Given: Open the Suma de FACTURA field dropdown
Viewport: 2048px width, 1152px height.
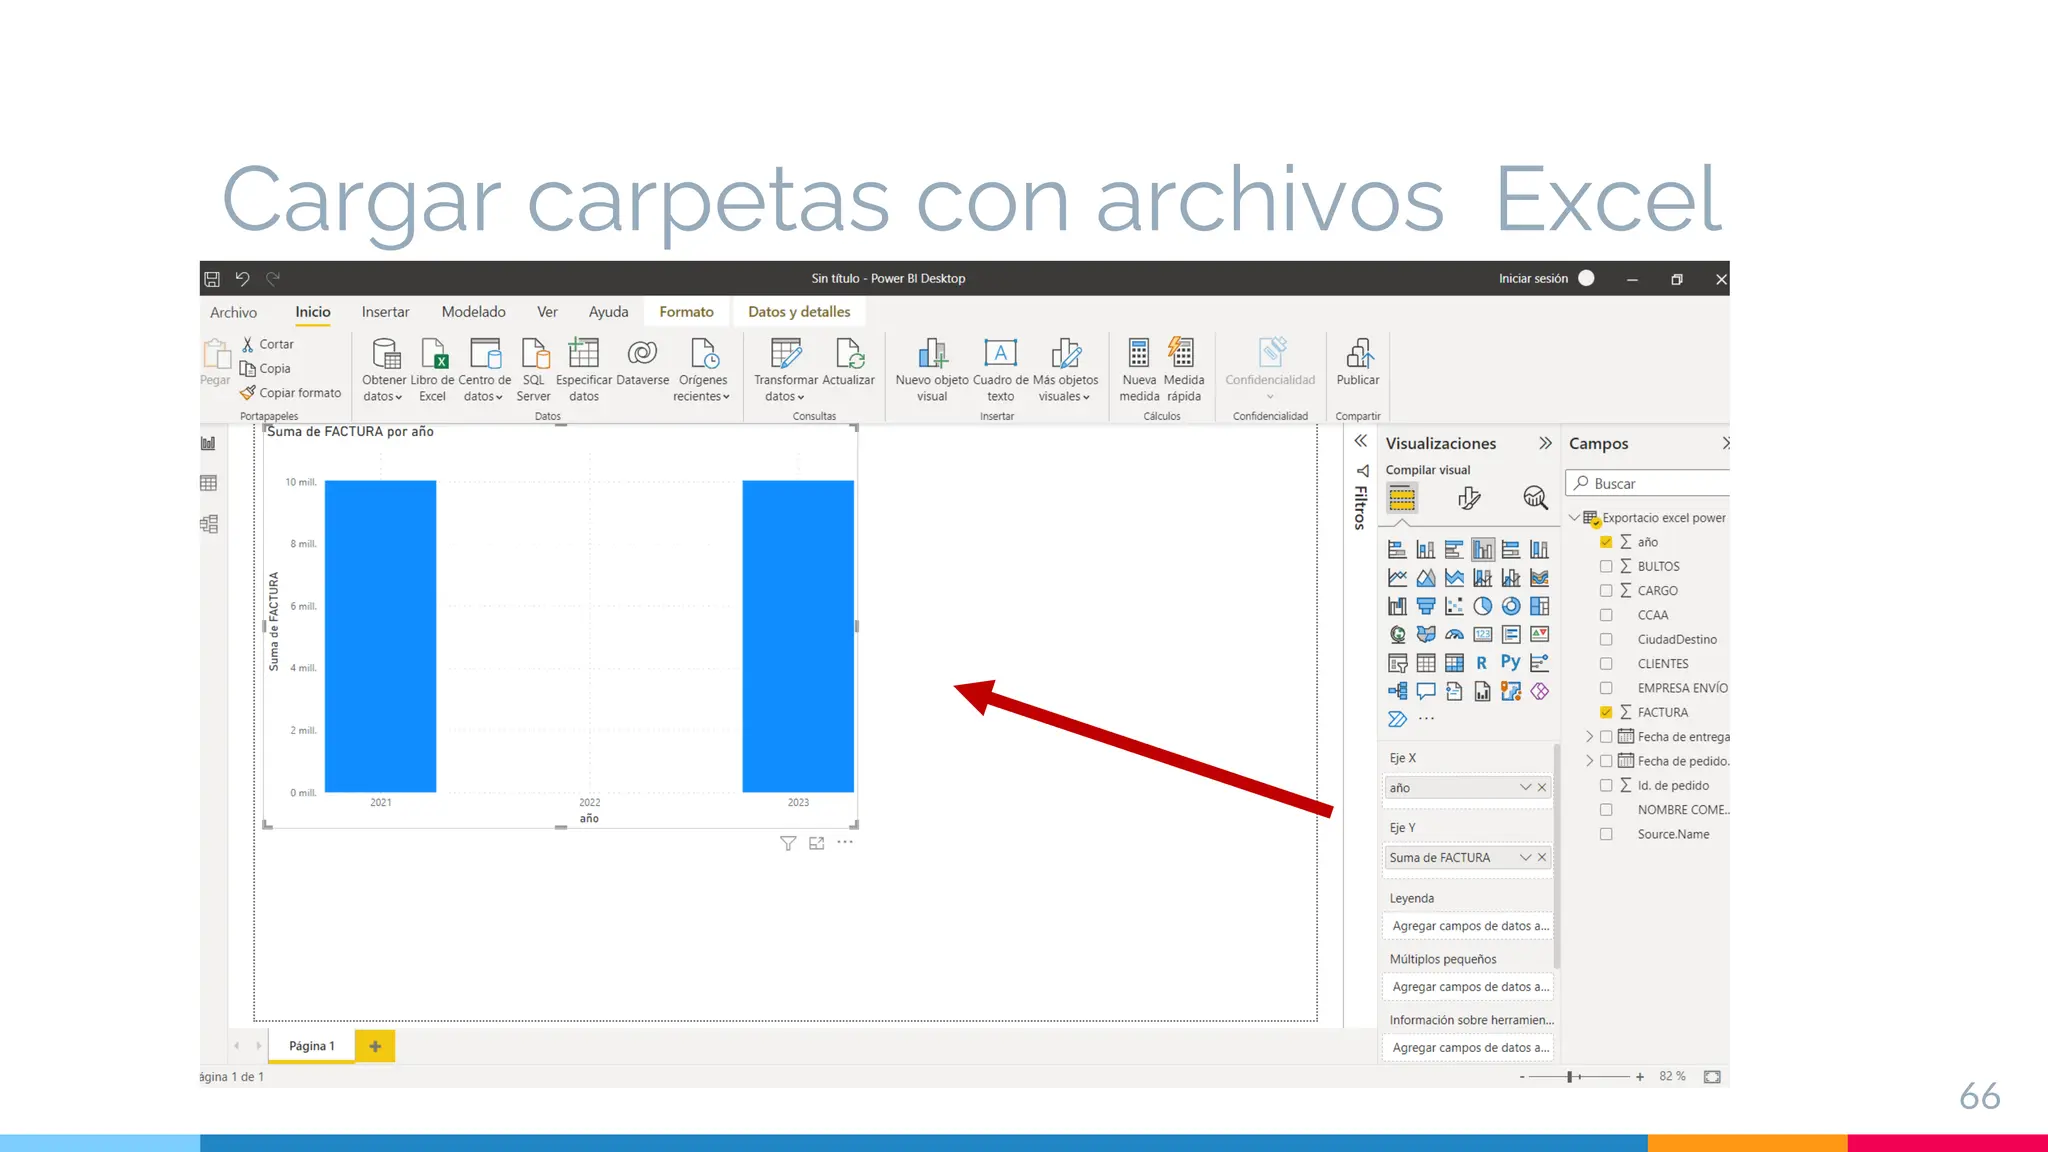Looking at the screenshot, I should [1526, 858].
